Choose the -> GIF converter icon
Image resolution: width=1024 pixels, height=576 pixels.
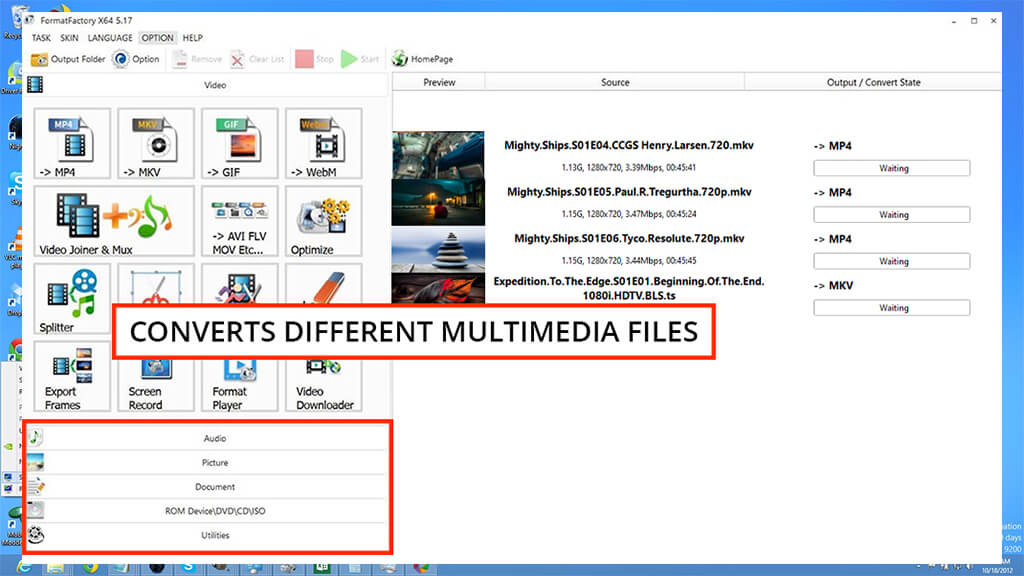click(x=240, y=144)
